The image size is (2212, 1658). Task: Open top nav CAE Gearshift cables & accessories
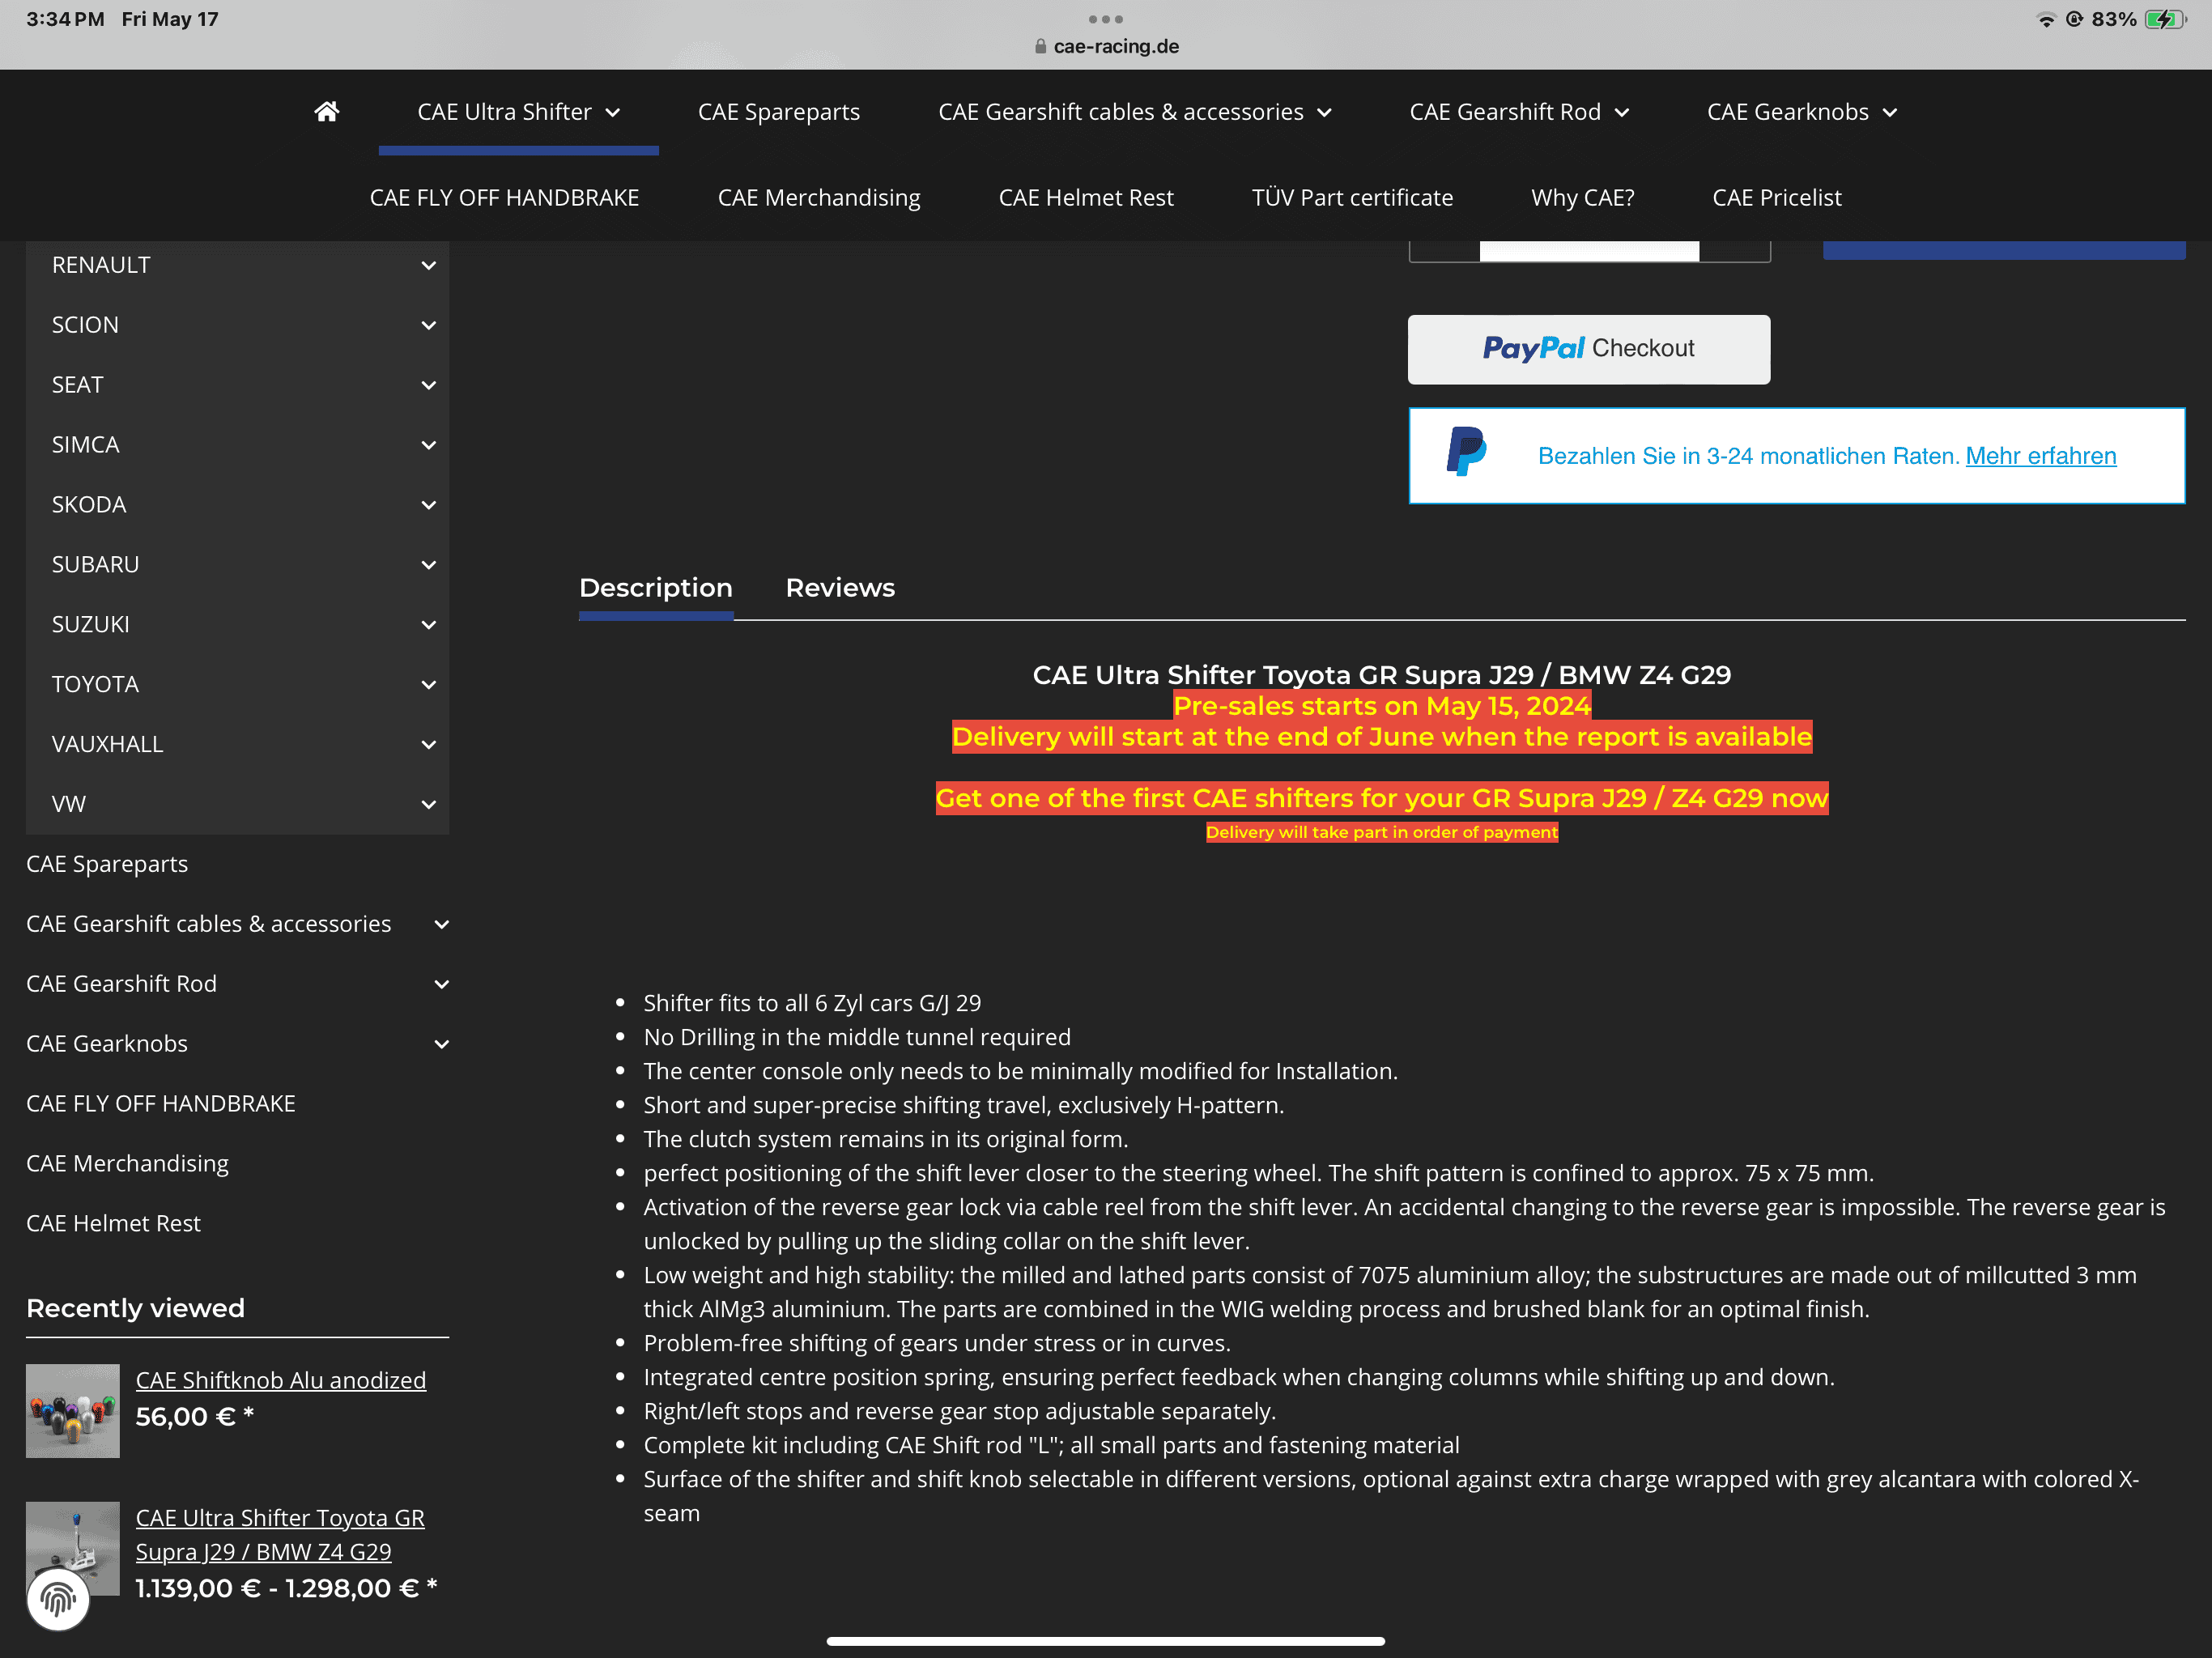1134,112
